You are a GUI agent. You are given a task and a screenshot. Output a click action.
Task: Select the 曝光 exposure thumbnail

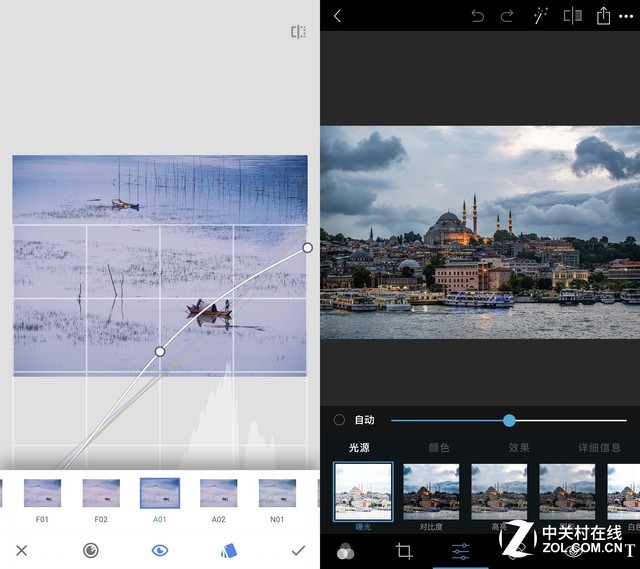pos(363,492)
